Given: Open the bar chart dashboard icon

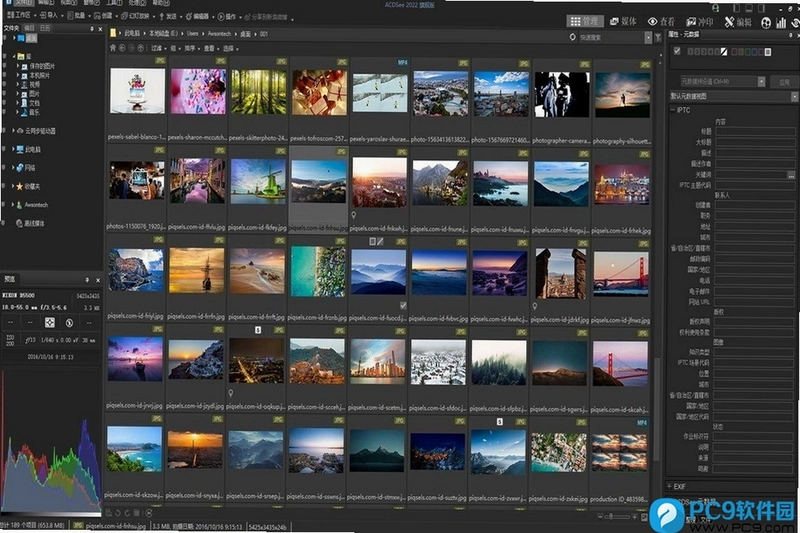Looking at the screenshot, I should point(781,22).
